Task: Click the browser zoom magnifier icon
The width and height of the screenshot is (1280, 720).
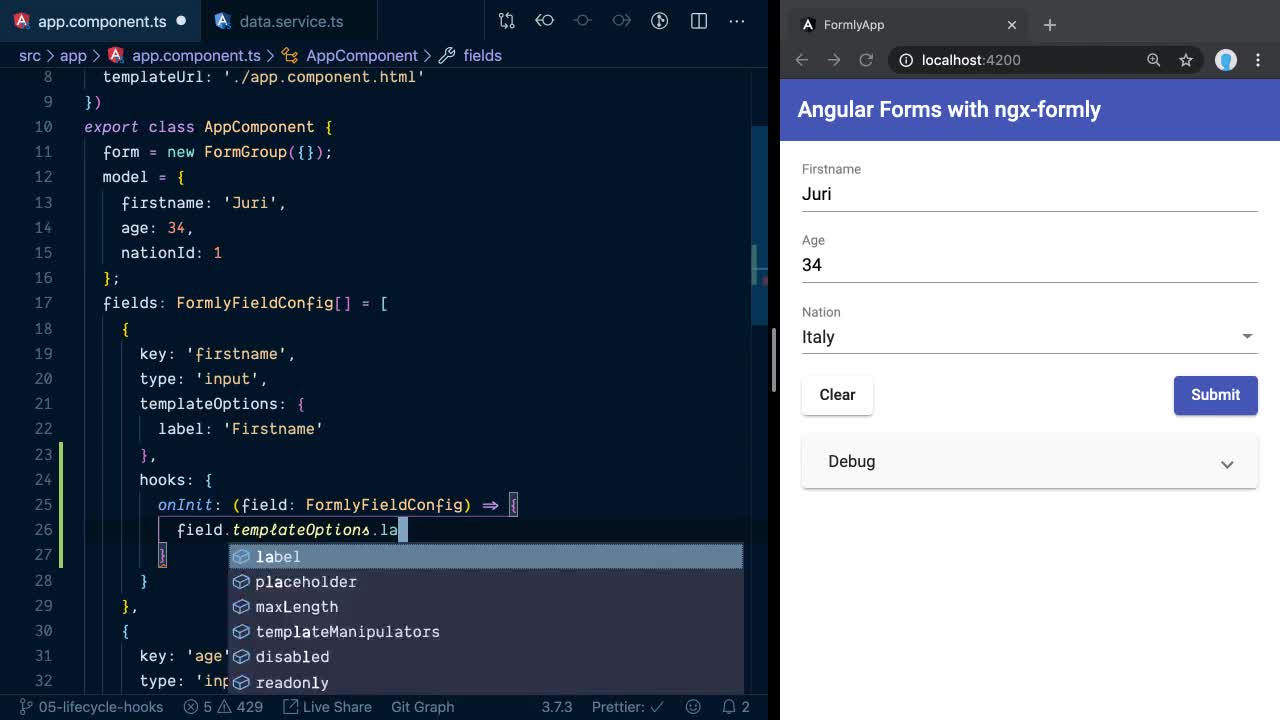Action: 1153,60
